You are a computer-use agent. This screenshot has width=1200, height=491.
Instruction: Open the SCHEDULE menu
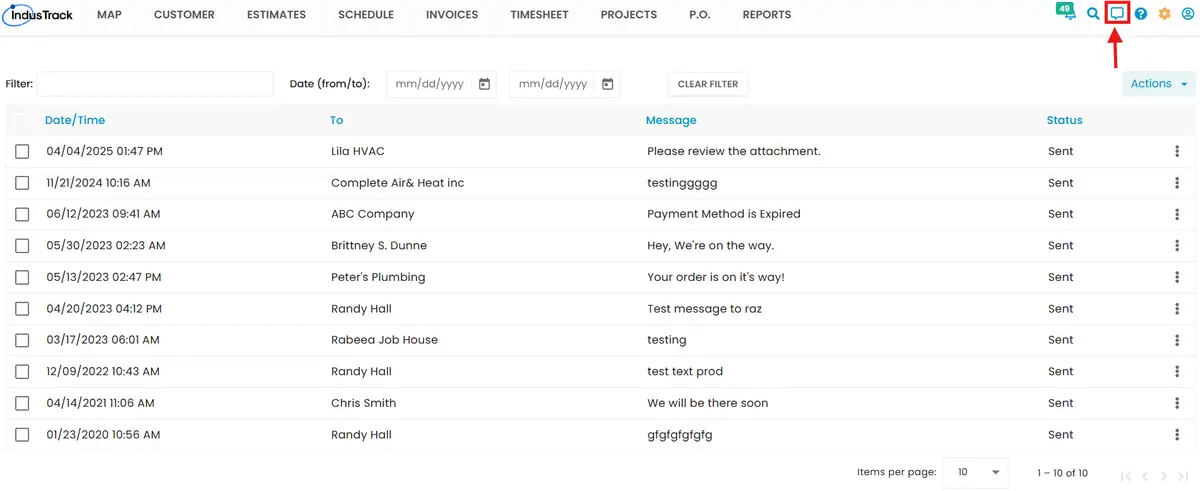coord(366,15)
